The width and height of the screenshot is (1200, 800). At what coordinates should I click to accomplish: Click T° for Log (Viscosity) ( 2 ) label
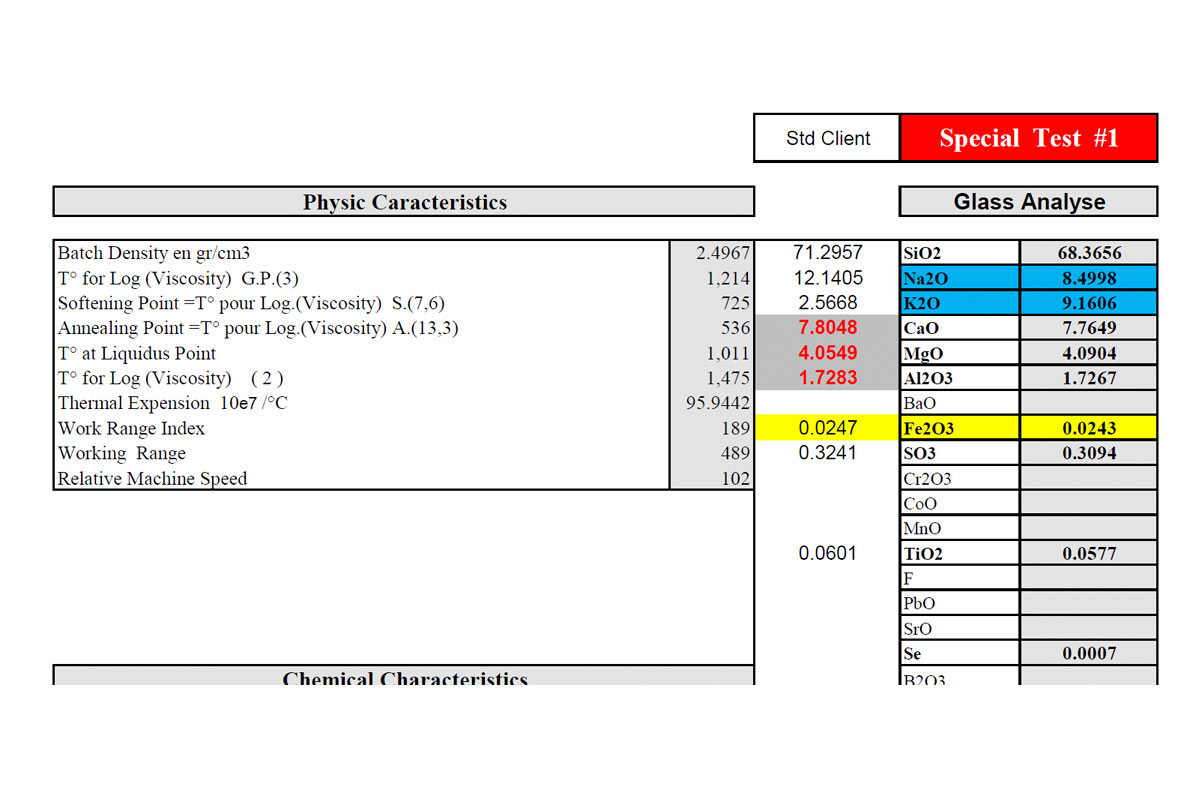tap(170, 378)
